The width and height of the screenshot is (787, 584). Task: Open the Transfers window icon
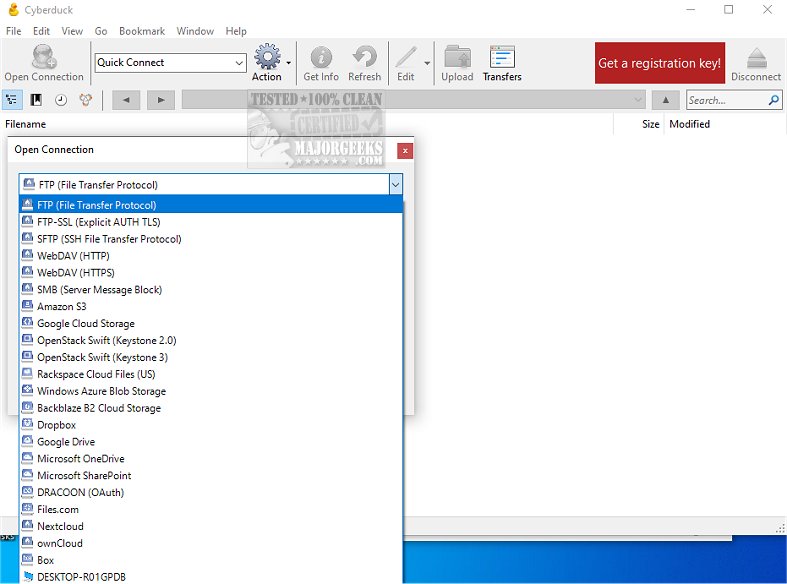pyautogui.click(x=502, y=56)
